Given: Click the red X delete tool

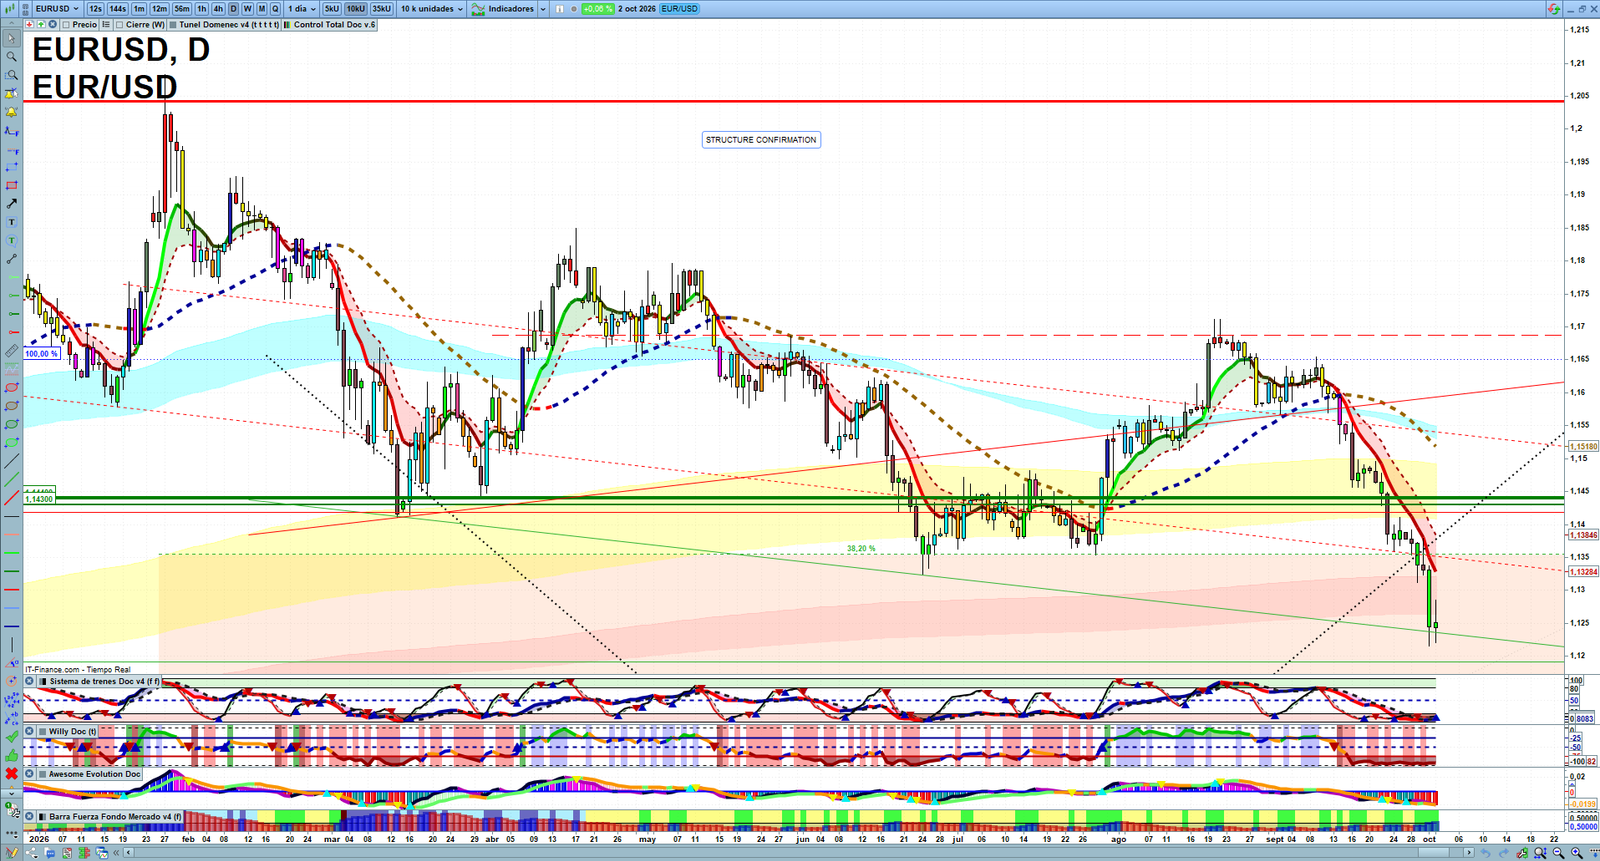Looking at the screenshot, I should coord(12,774).
